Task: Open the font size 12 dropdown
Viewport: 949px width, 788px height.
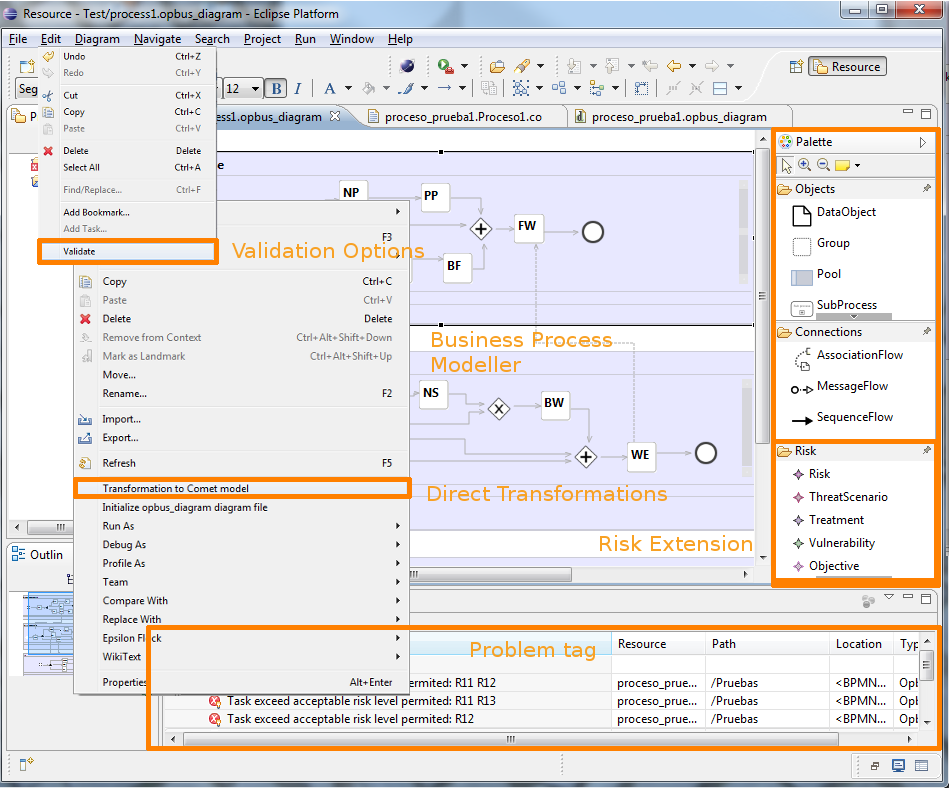Action: 256,89
